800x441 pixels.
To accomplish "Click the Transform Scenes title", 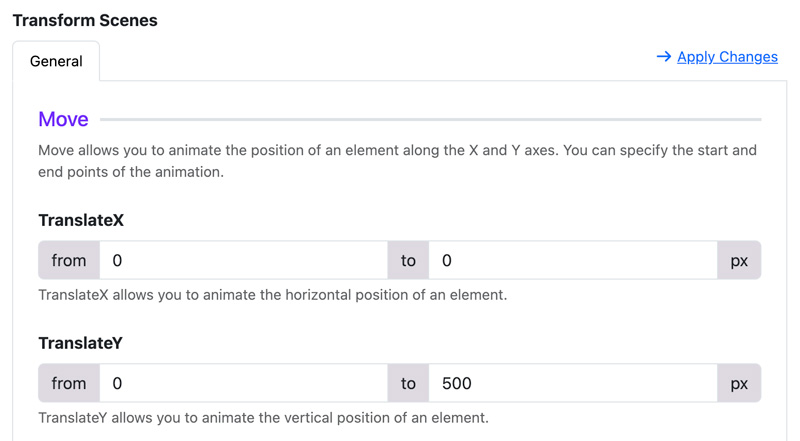I will [x=85, y=20].
